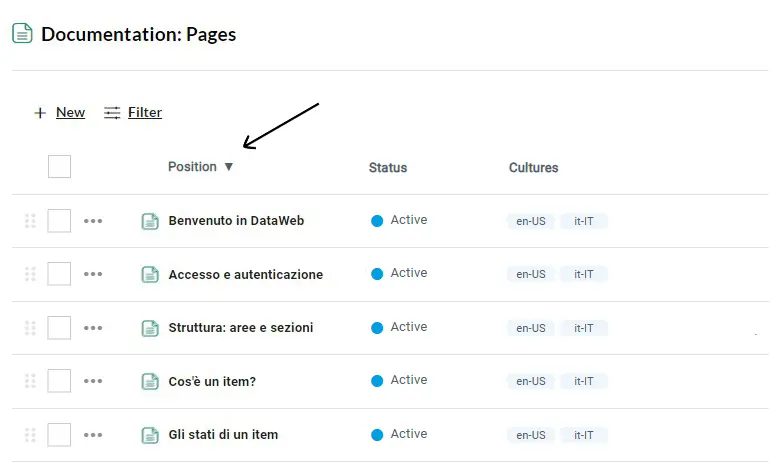Image resolution: width=783 pixels, height=463 pixels.
Task: Open three-dots menu for Struttura: aree e sezioni
Action: pos(93,328)
